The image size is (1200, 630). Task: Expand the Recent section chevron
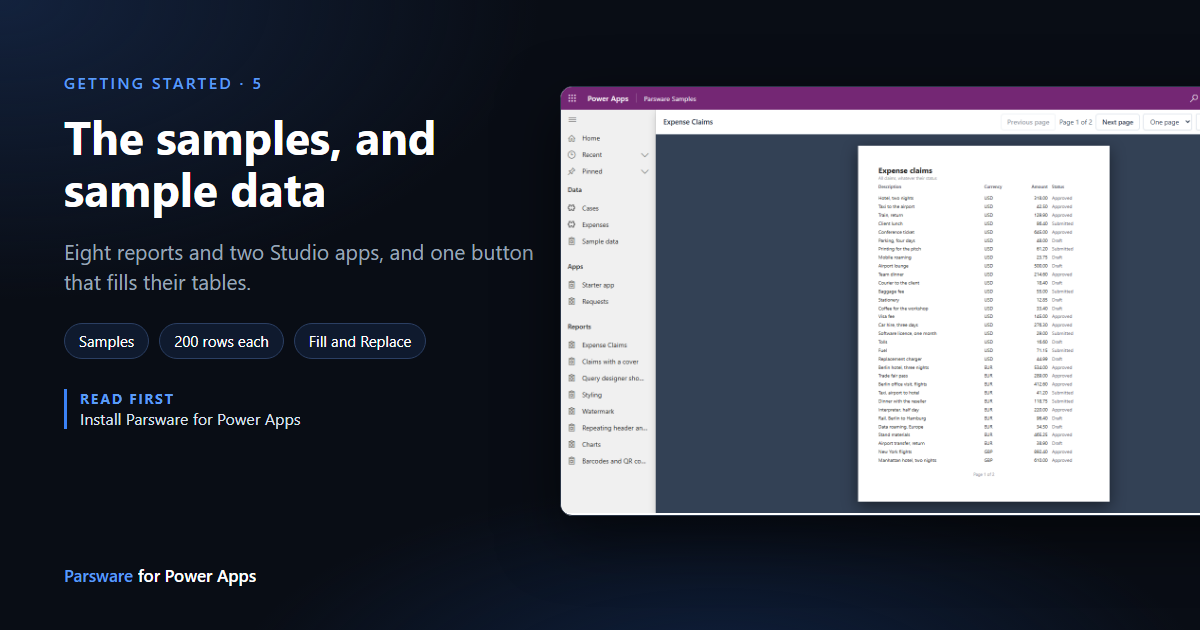(645, 155)
